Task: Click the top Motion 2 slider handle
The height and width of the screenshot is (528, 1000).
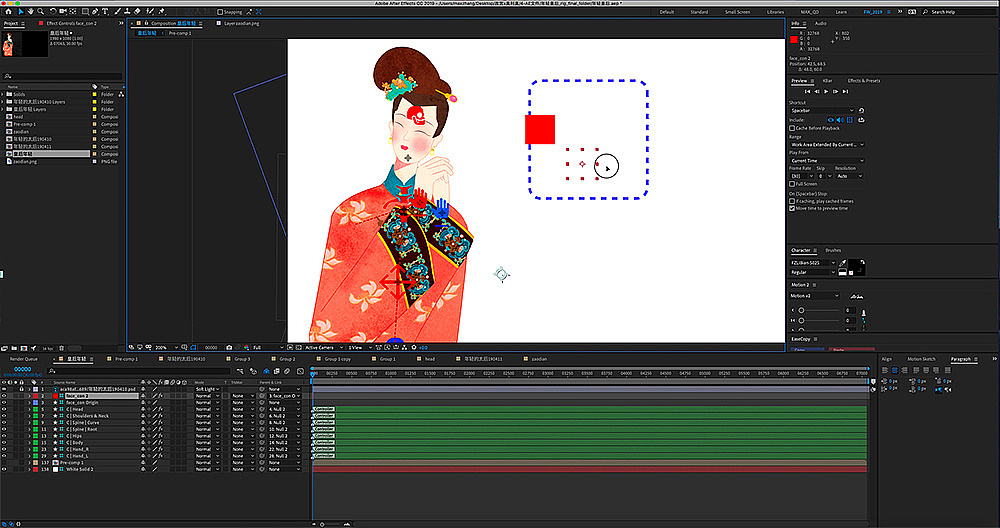Action: (802, 310)
